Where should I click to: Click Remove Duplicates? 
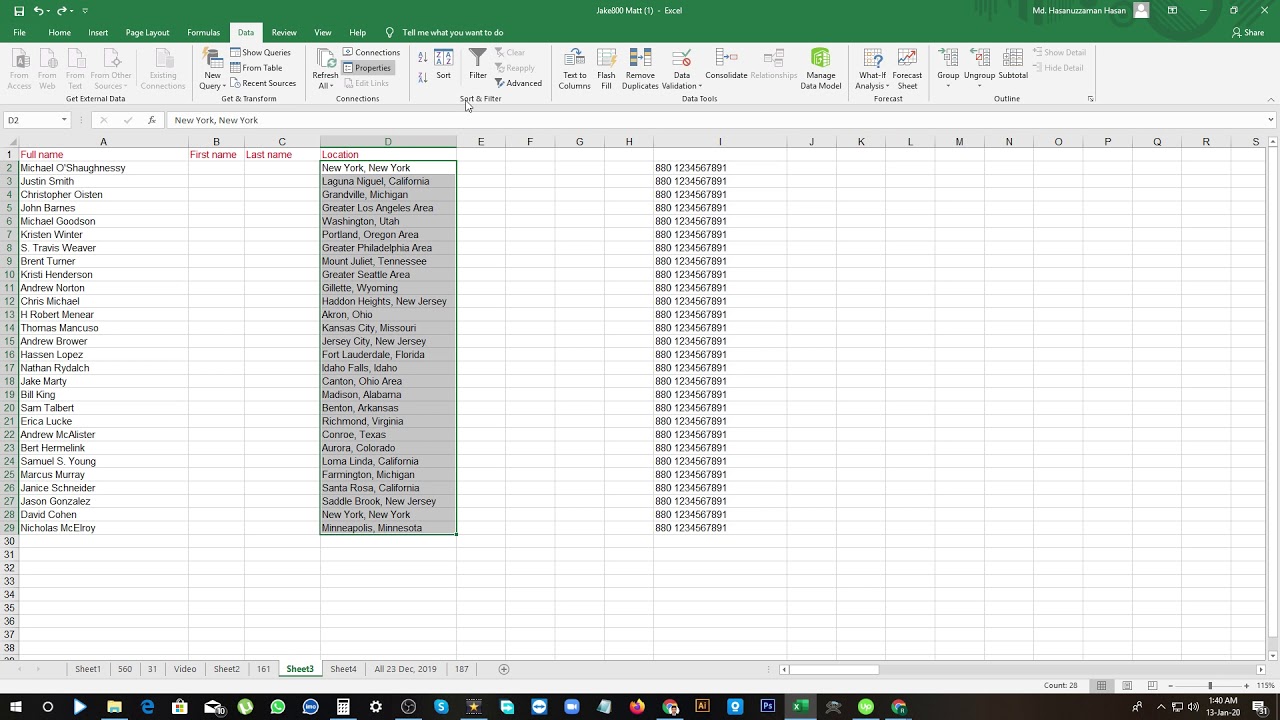640,69
